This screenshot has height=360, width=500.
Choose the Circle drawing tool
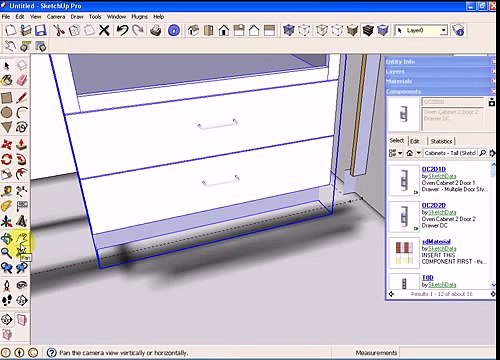tap(7, 113)
